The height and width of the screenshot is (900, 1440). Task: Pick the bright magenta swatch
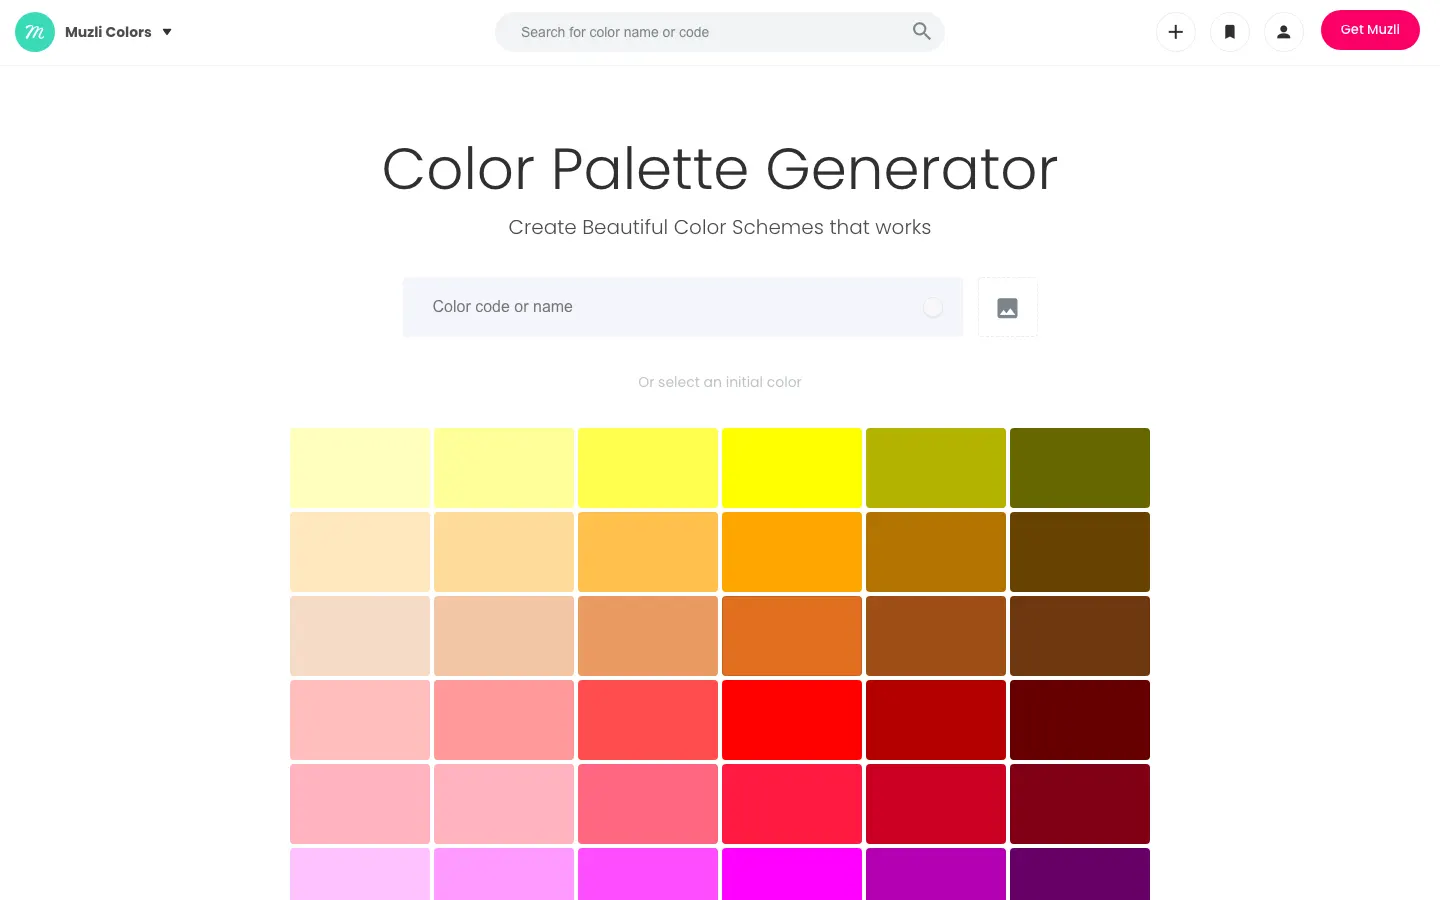click(792, 874)
